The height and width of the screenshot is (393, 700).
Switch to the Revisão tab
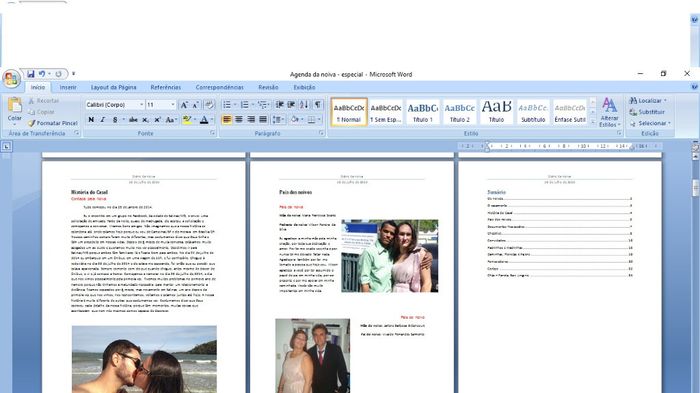268,88
